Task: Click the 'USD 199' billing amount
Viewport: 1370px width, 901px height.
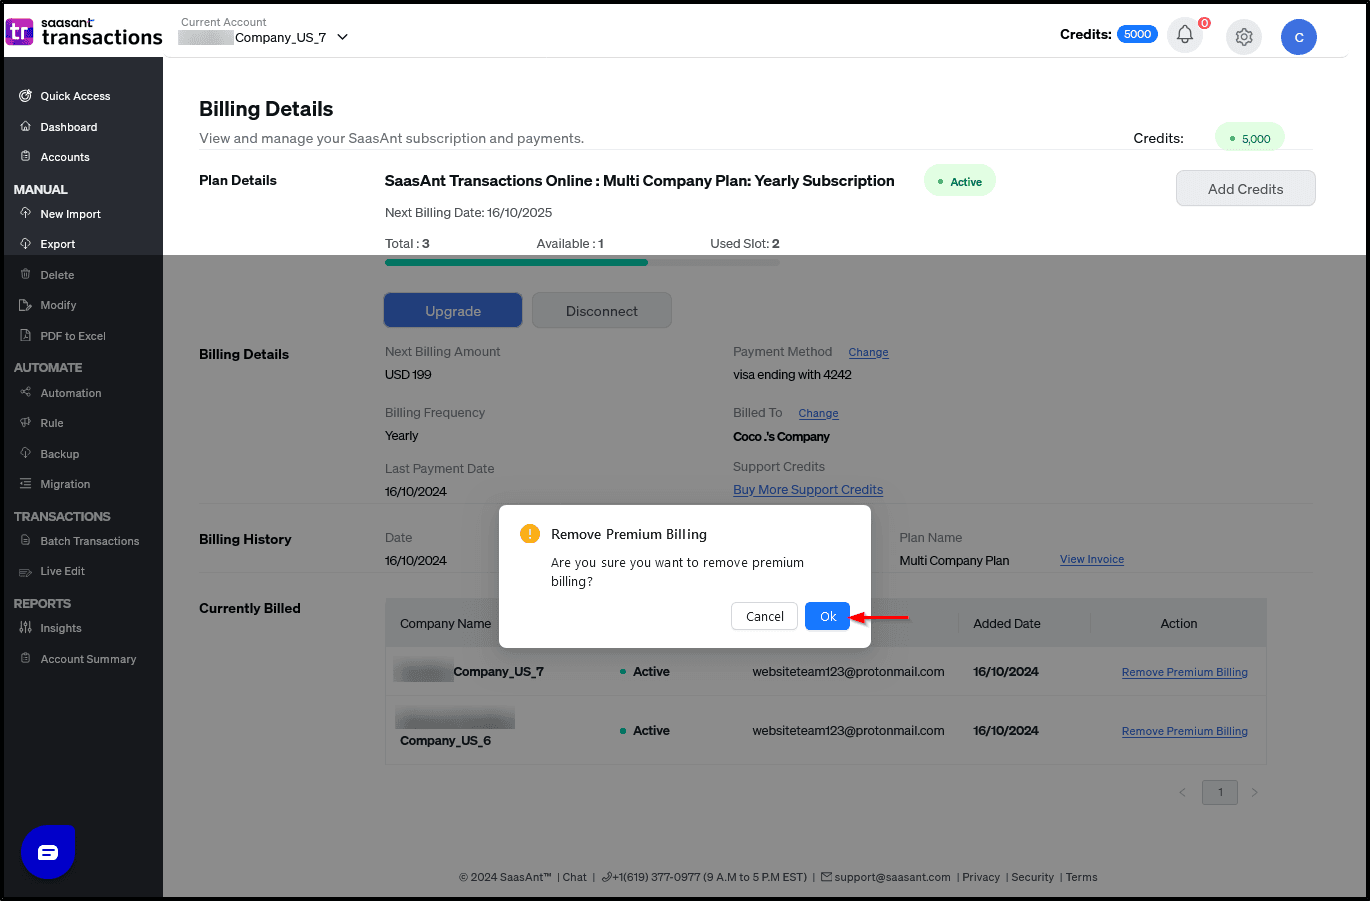Action: click(408, 375)
